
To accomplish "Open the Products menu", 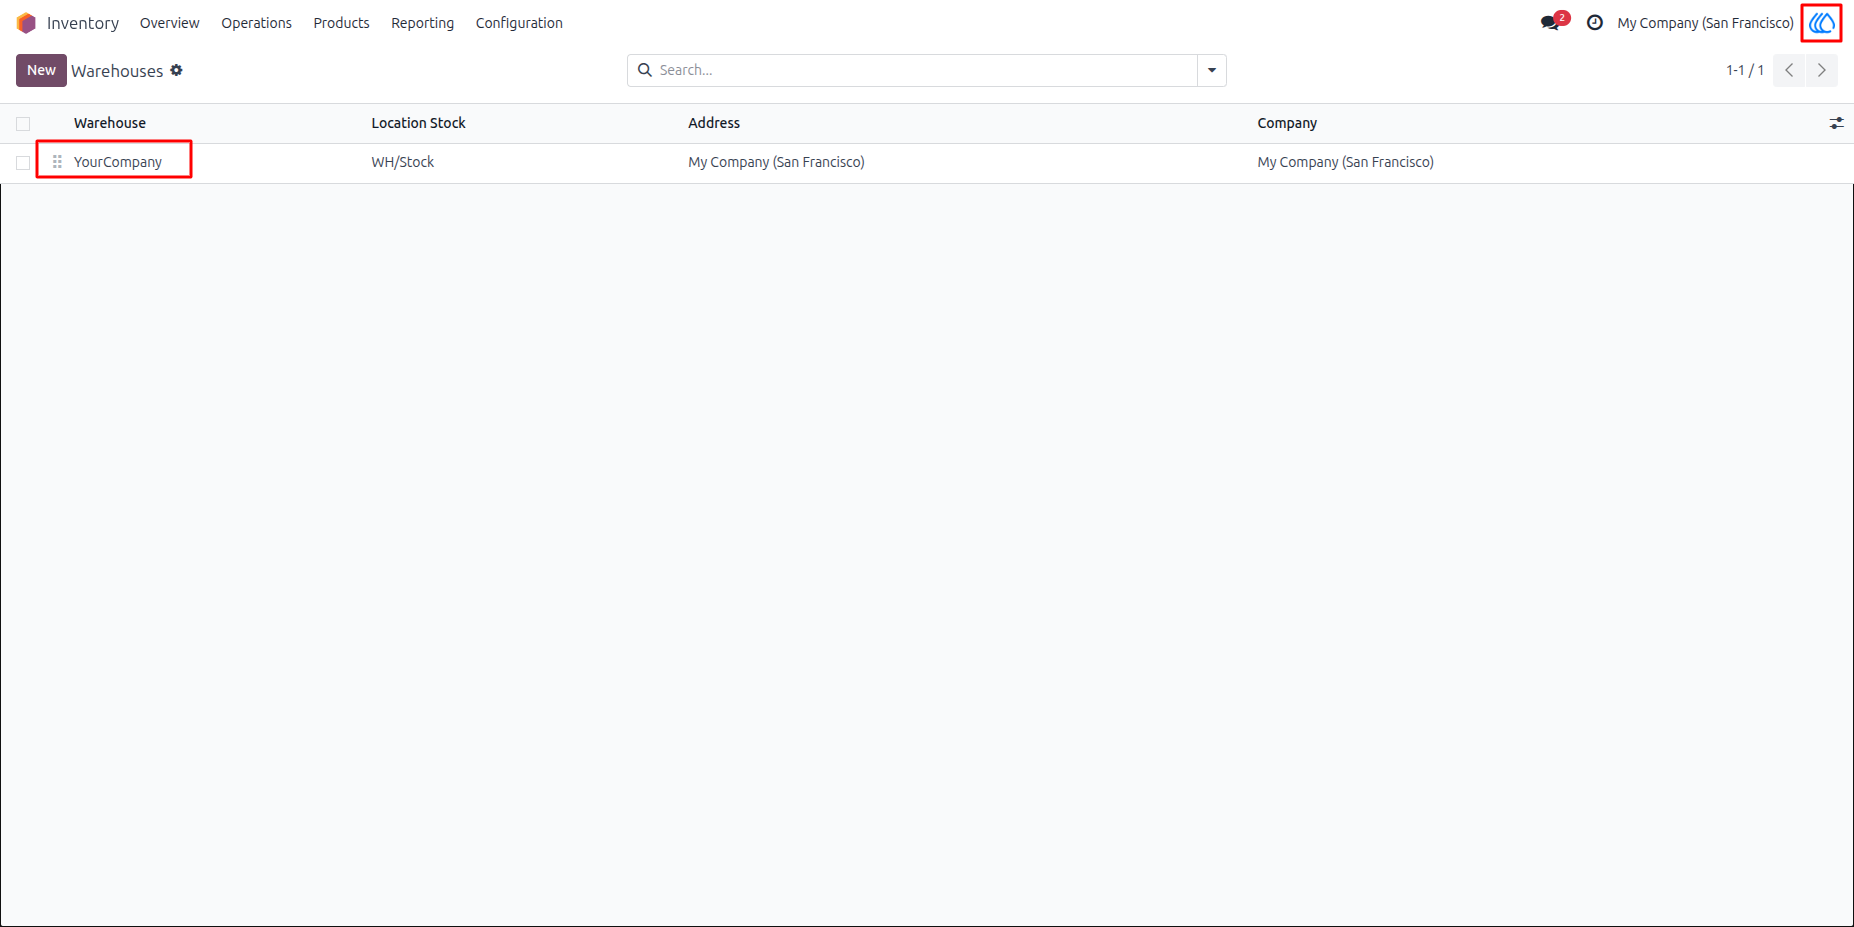I will pos(341,23).
